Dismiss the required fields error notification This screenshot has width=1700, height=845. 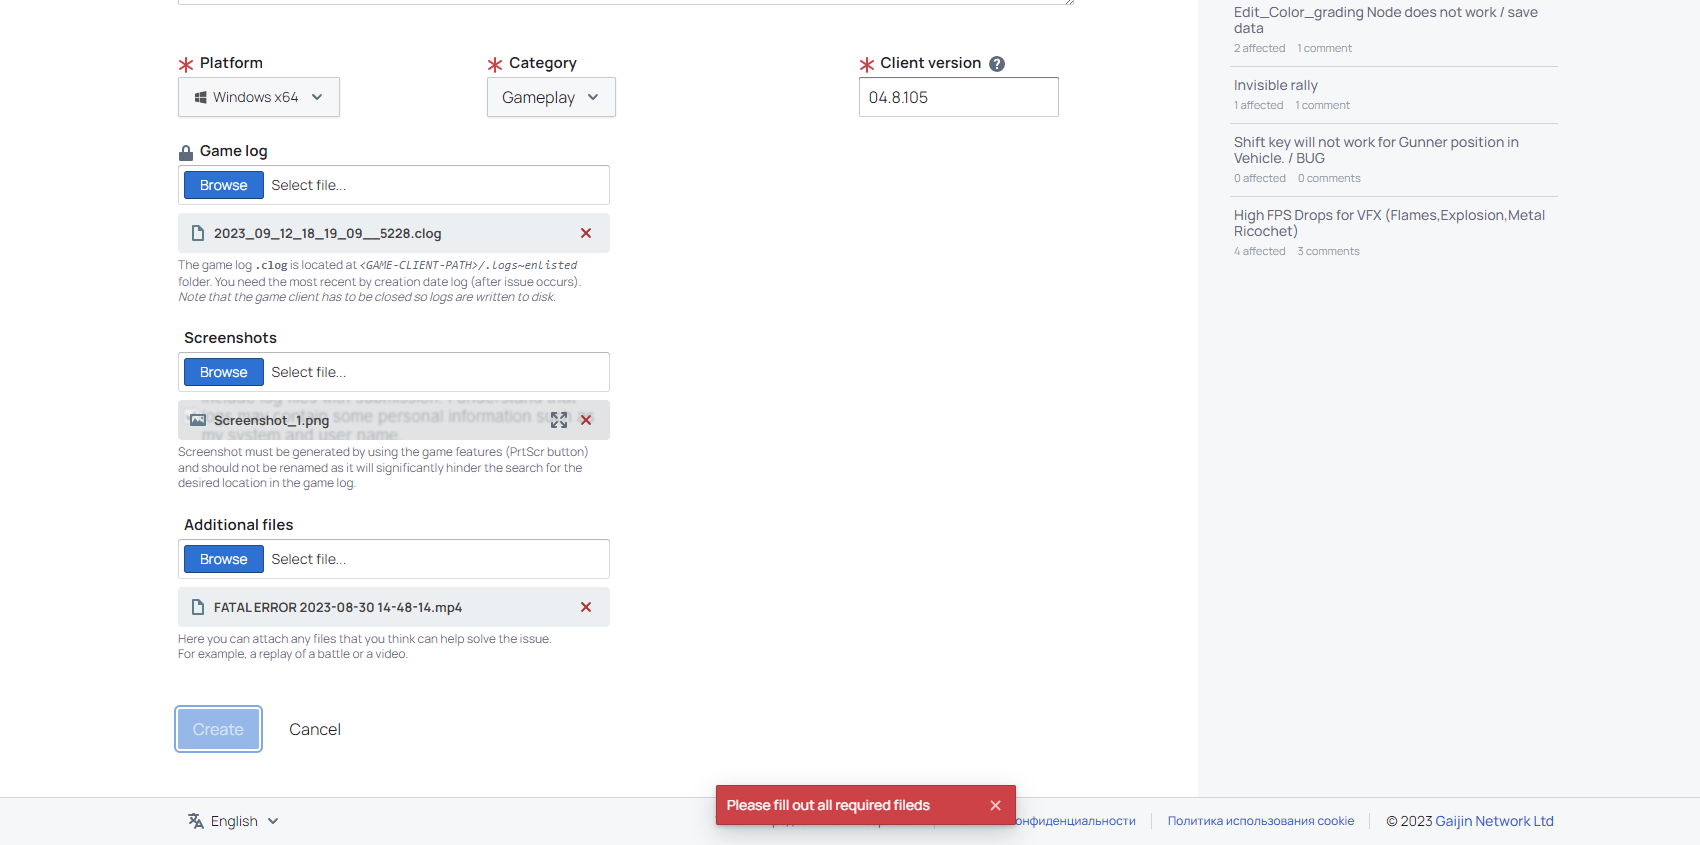[x=995, y=805]
